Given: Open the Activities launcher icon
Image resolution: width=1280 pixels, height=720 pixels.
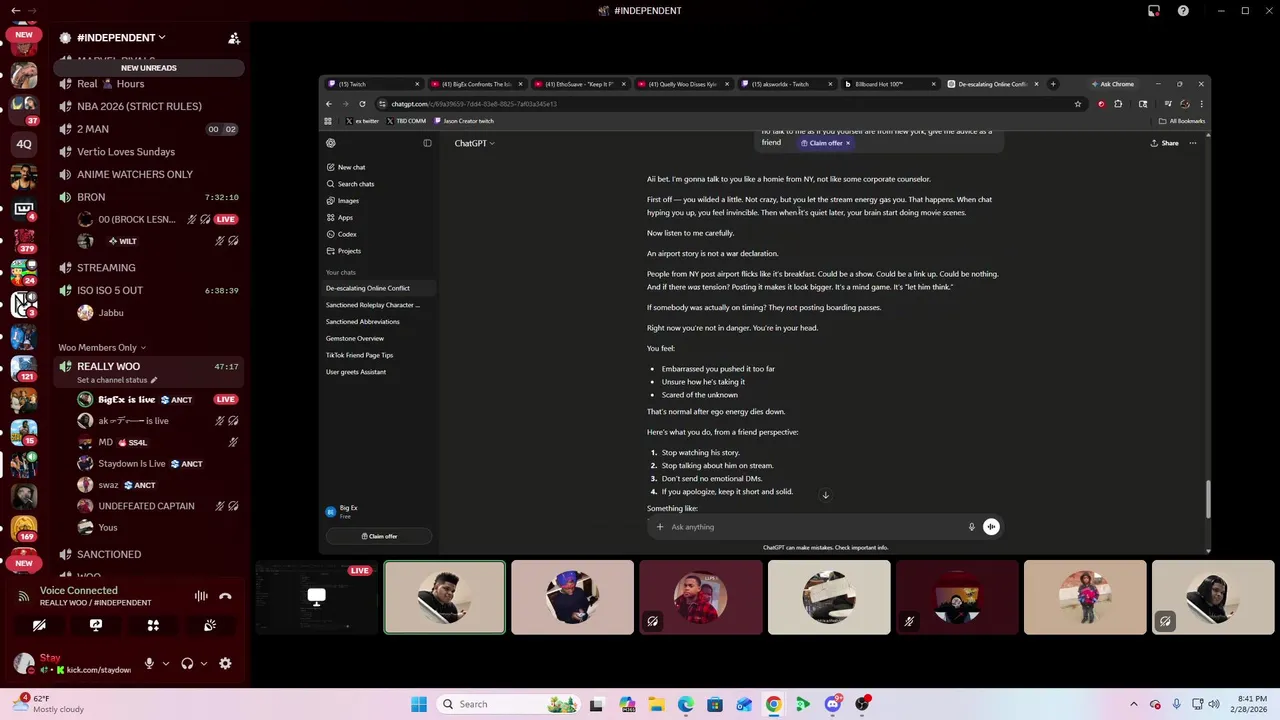Looking at the screenshot, I should click(153, 625).
